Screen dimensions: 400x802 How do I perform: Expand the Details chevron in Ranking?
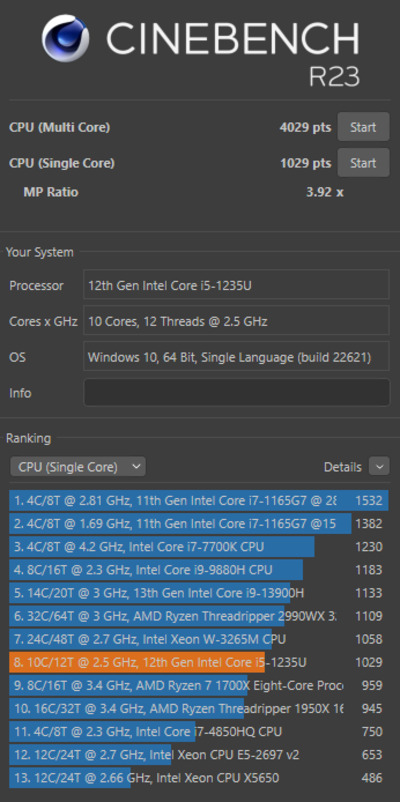click(379, 466)
